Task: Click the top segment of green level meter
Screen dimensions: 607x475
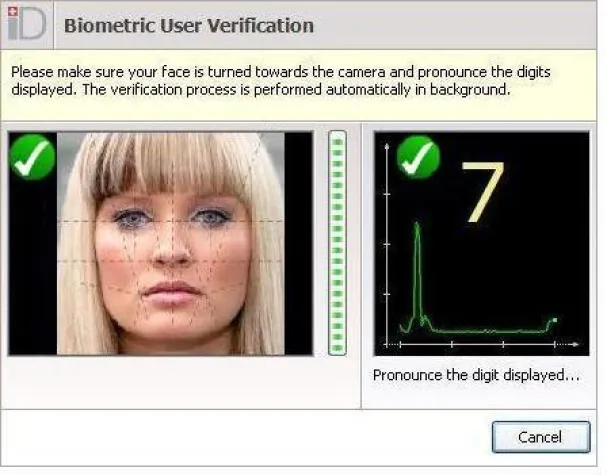Action: pos(337,142)
